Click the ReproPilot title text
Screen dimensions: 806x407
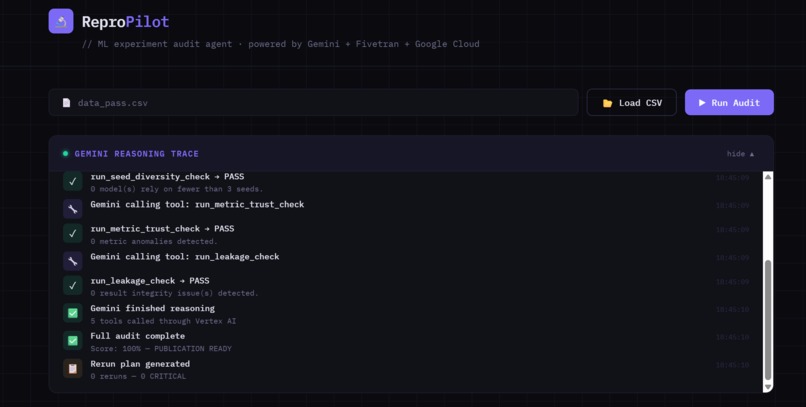(x=125, y=22)
